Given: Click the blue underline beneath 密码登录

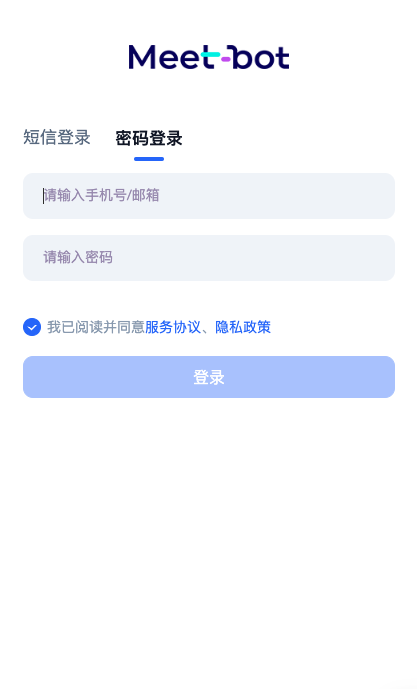Looking at the screenshot, I should point(149,159).
